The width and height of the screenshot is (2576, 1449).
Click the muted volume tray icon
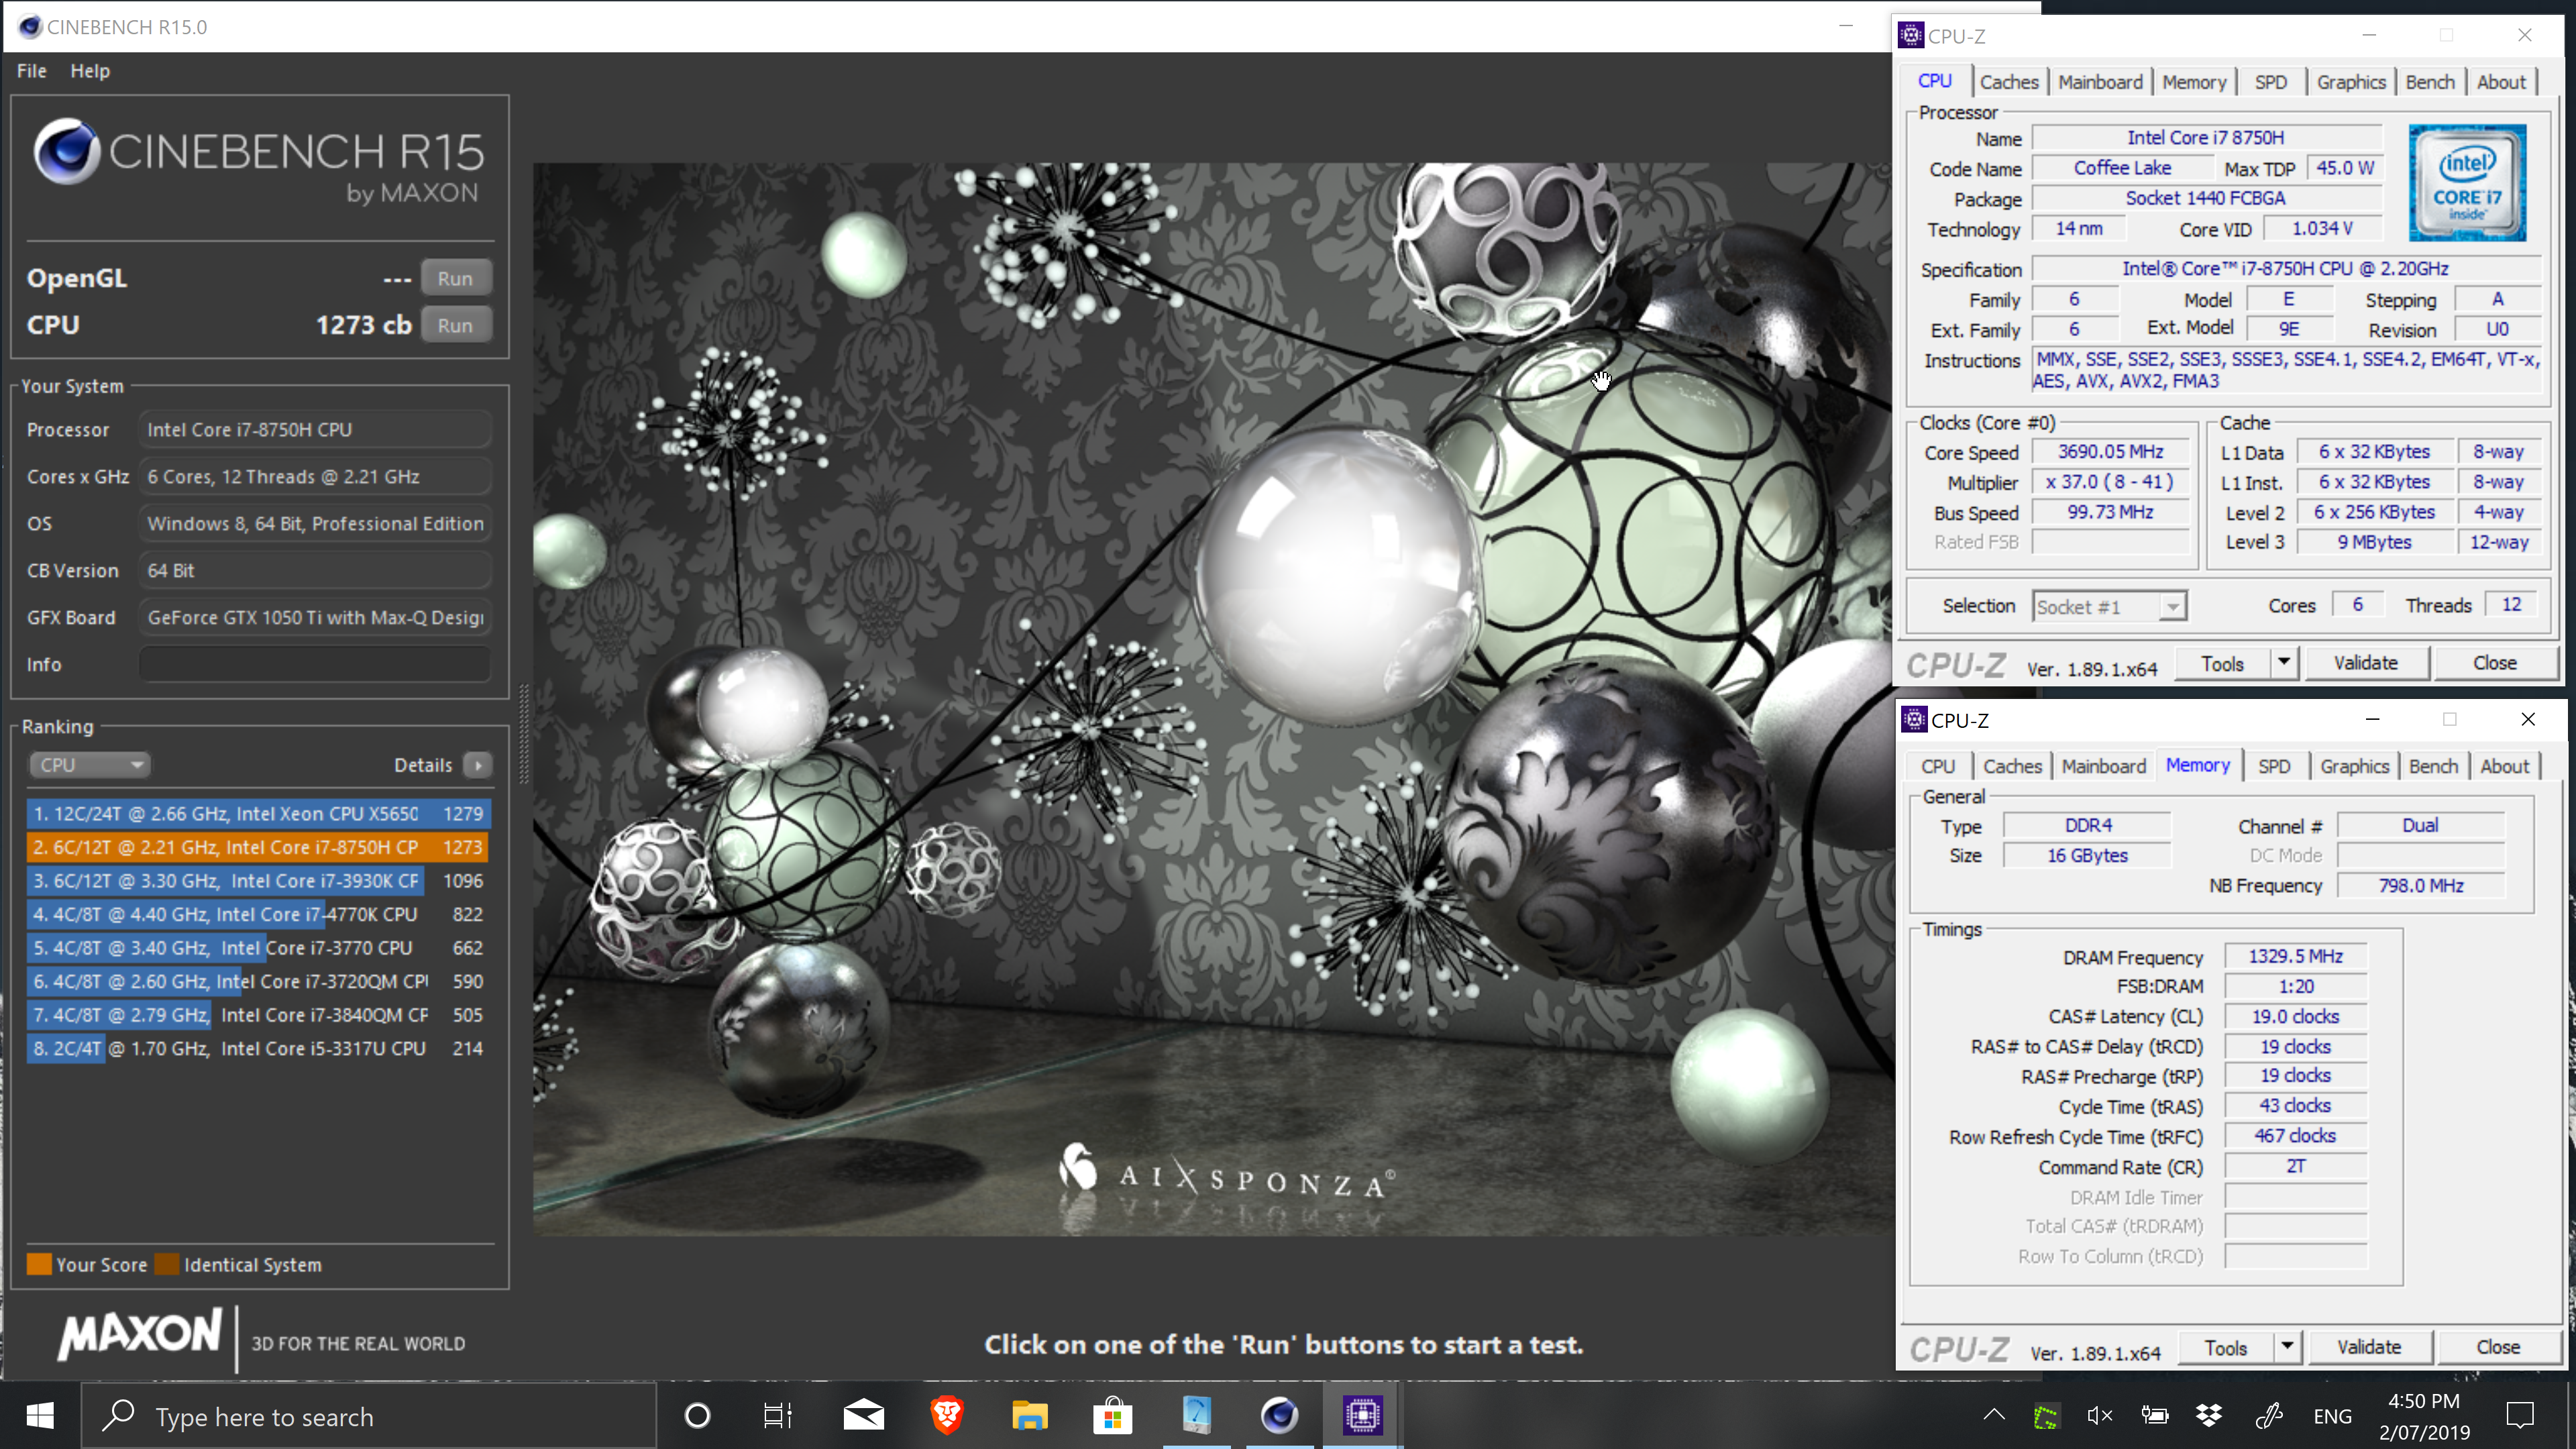(2099, 1416)
